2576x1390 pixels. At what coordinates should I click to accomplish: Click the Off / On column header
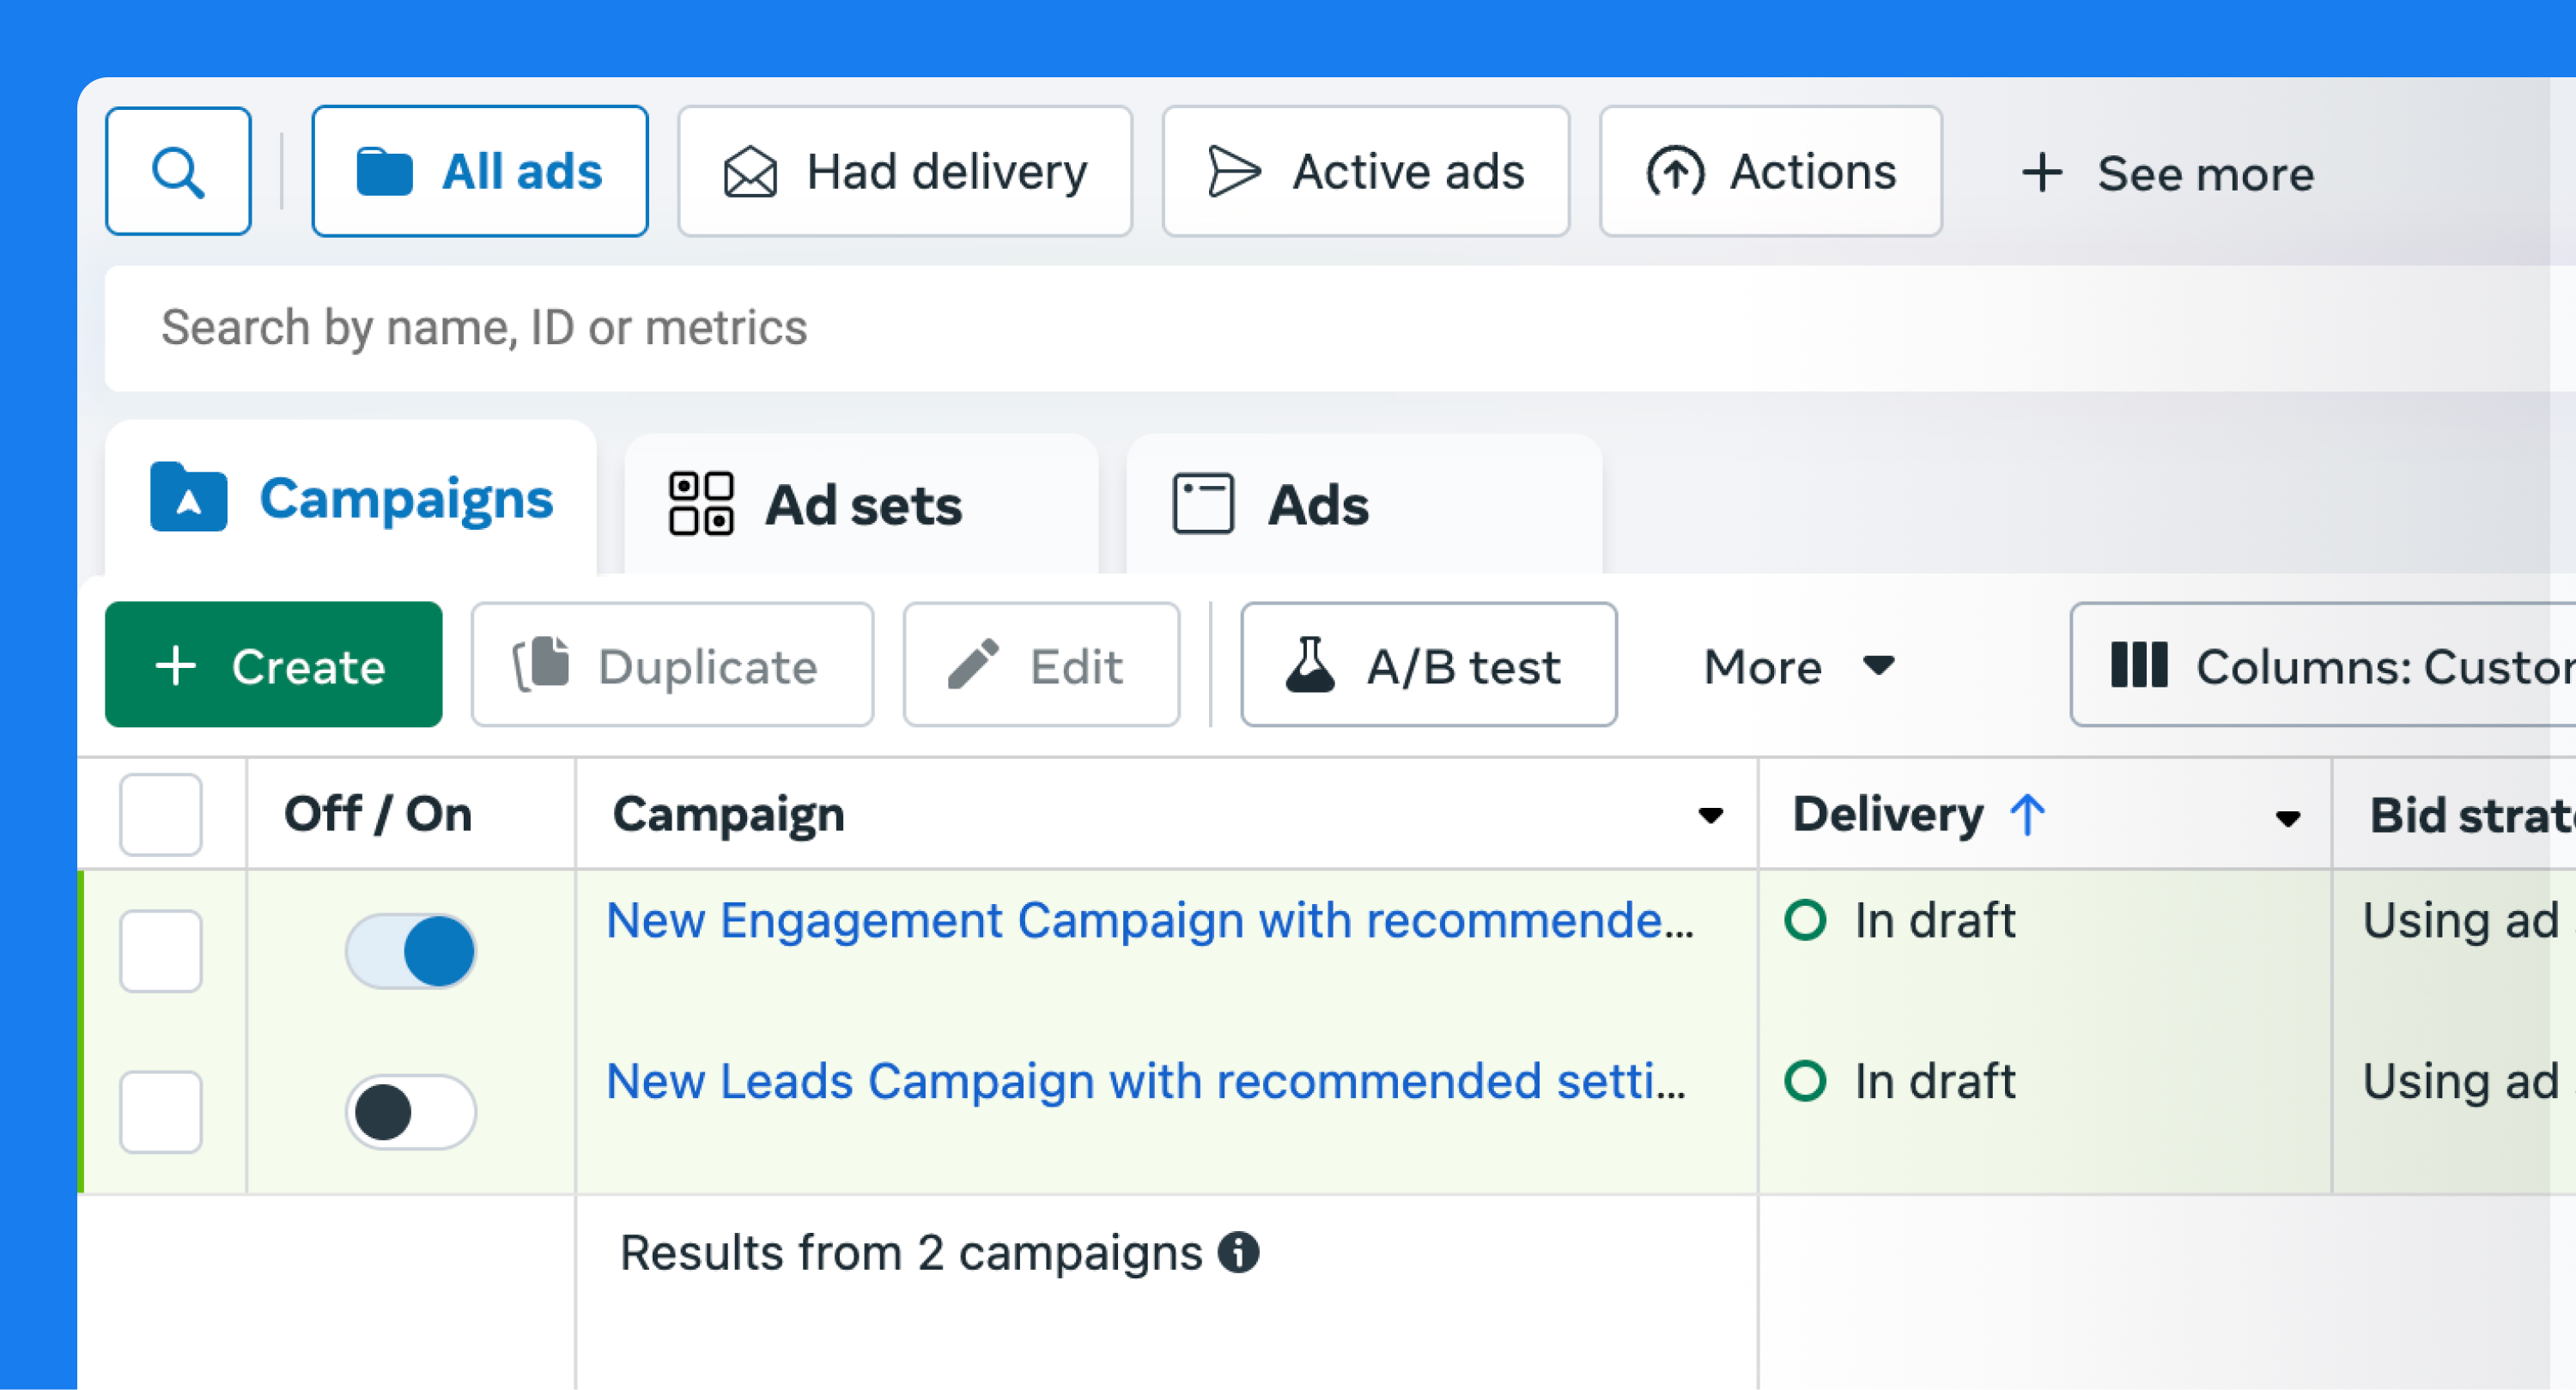tap(378, 814)
